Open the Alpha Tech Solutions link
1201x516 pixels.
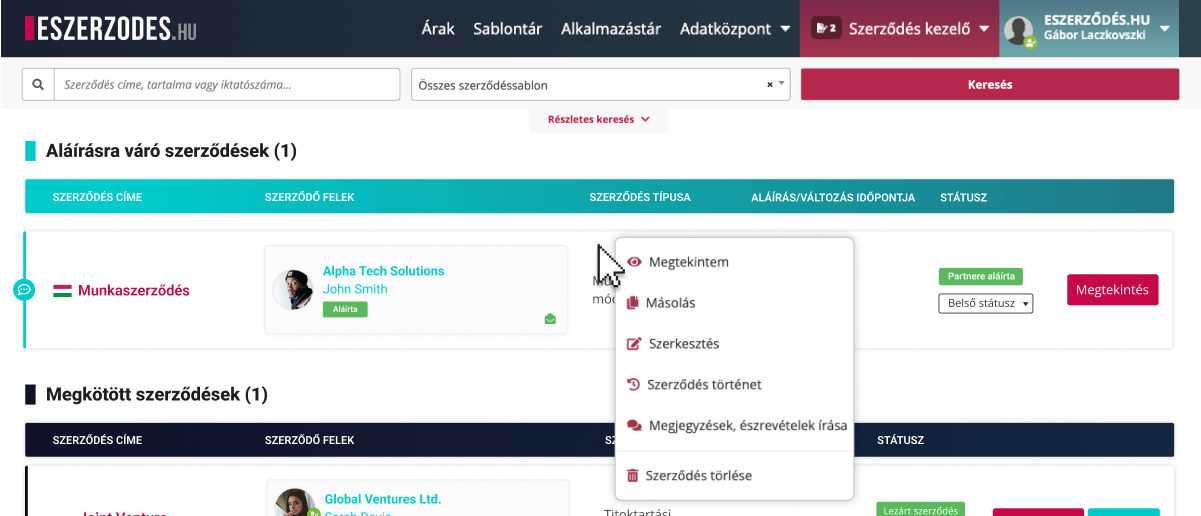point(383,271)
